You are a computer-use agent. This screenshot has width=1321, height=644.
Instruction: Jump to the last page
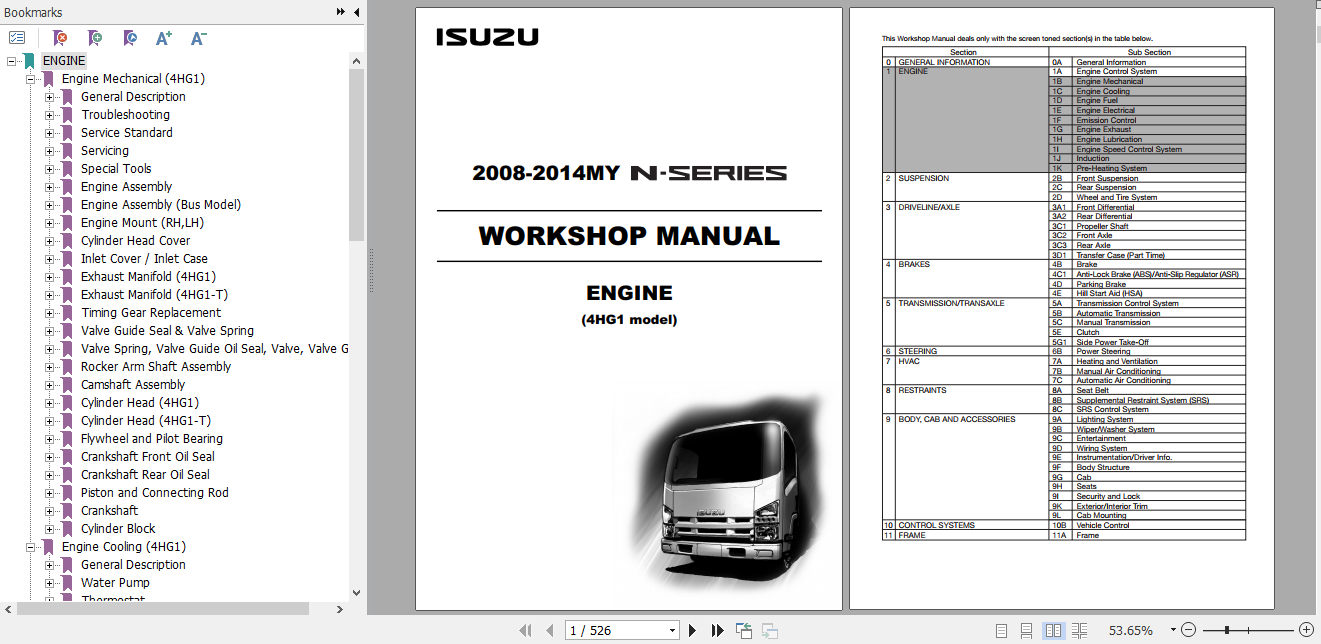(717, 630)
